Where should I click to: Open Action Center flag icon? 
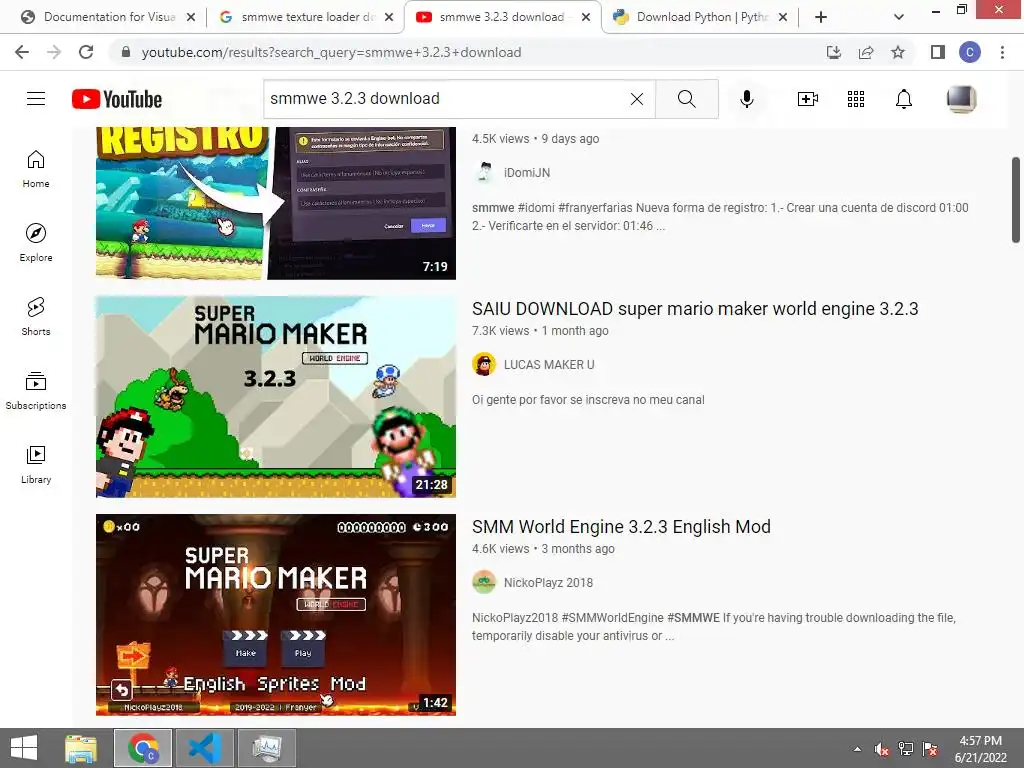[930, 749]
